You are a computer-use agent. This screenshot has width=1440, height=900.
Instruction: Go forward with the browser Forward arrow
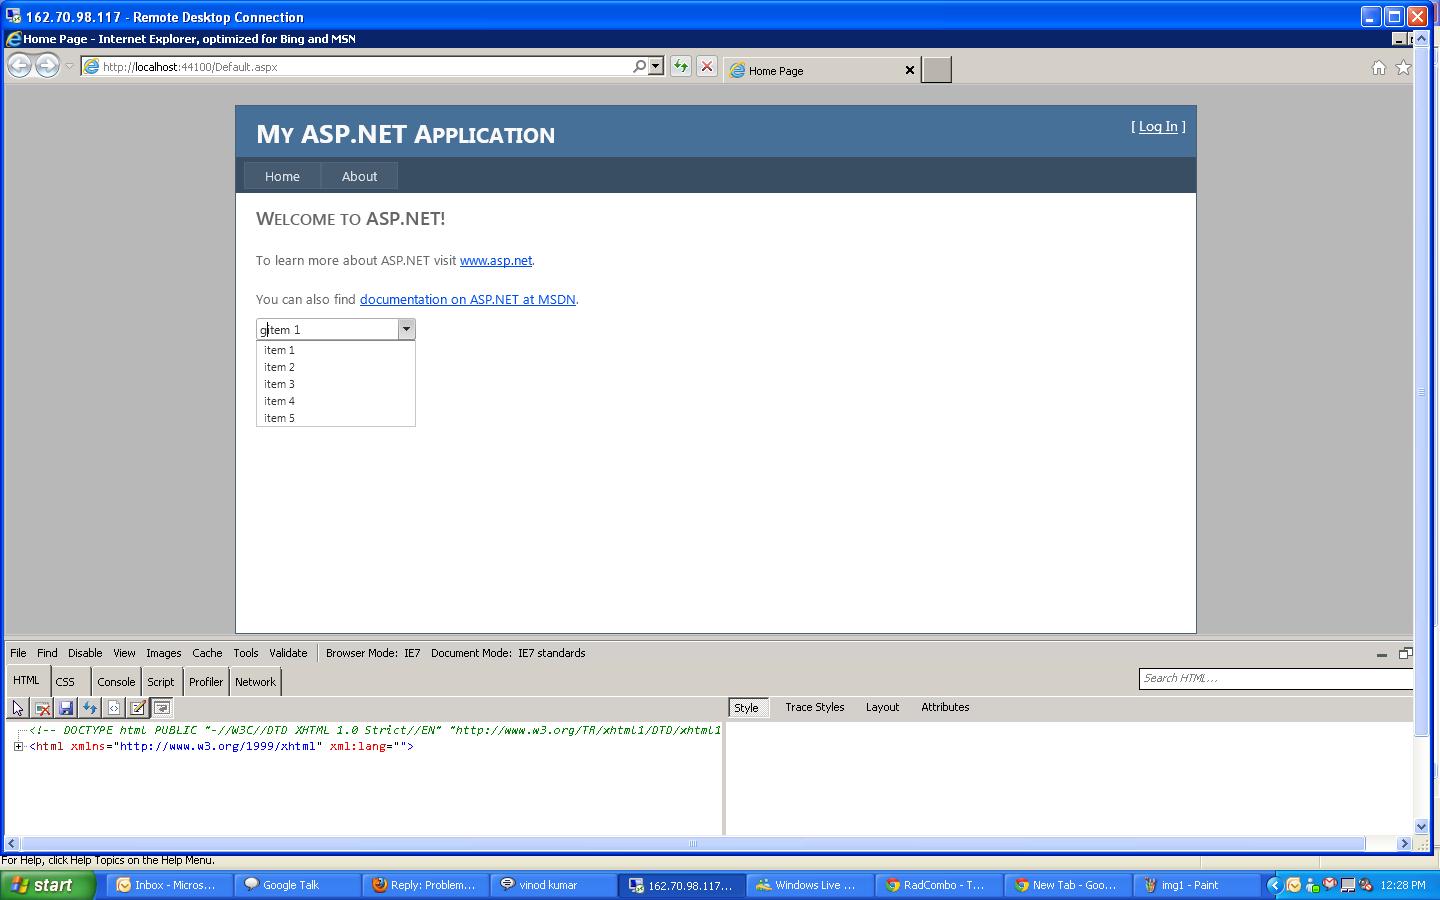click(x=47, y=66)
